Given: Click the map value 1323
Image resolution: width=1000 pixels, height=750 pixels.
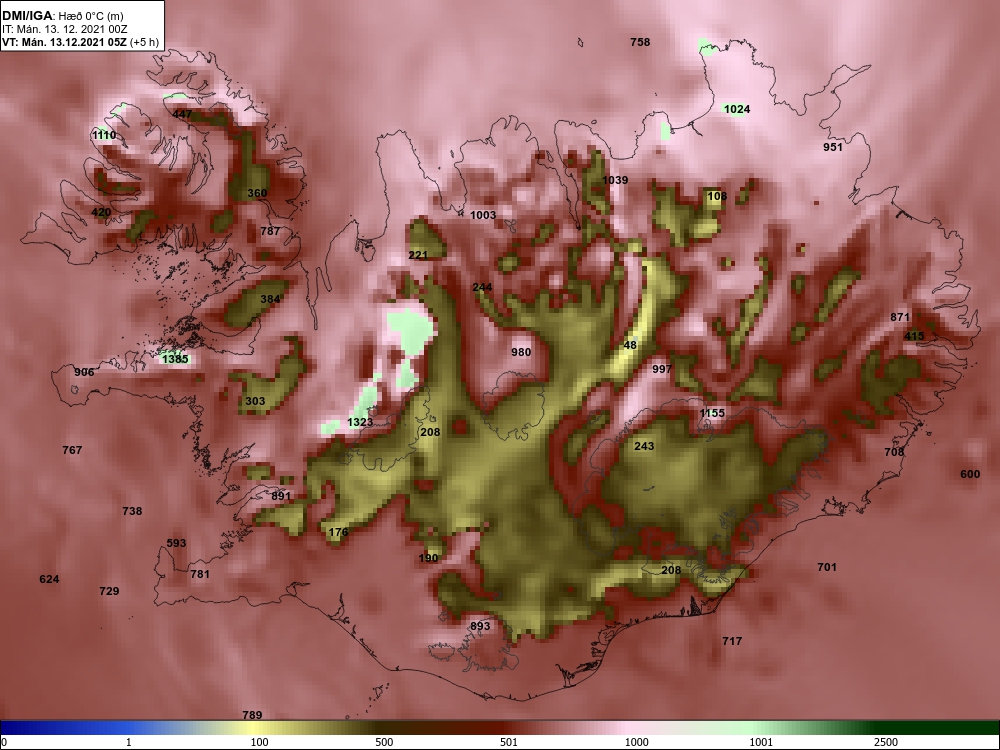Looking at the screenshot, I should [360, 422].
